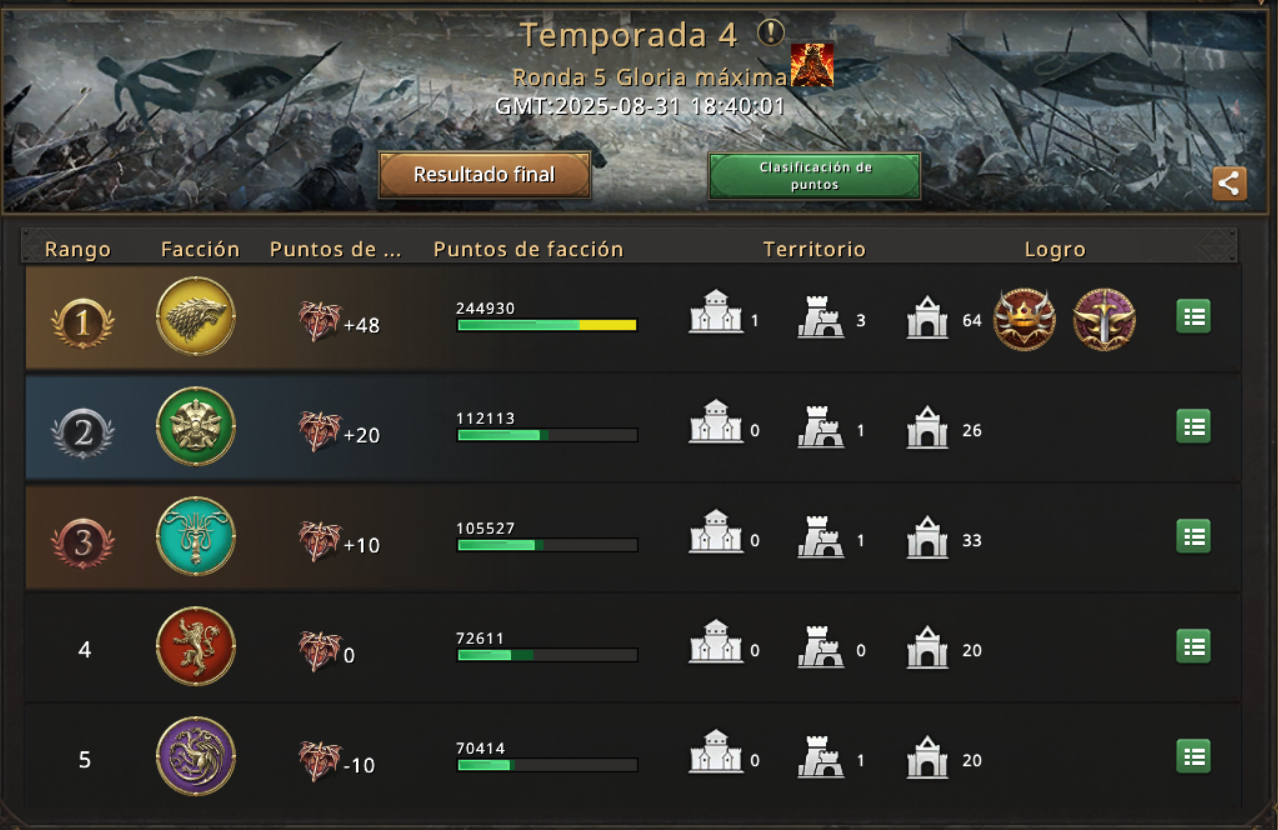Click the purple Targaryen dragon faction emblem
The image size is (1278, 830).
click(x=196, y=757)
